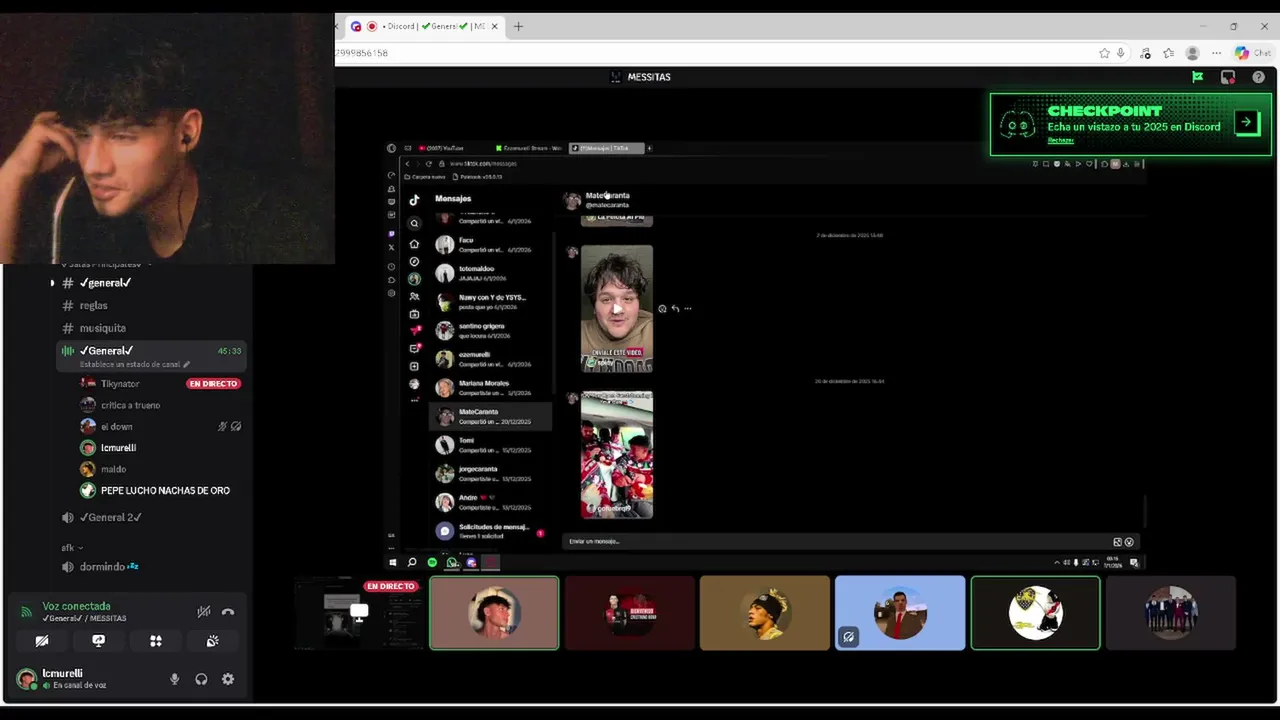
Task: Click Solicitudes de mensajes row in stream
Action: (x=490, y=531)
